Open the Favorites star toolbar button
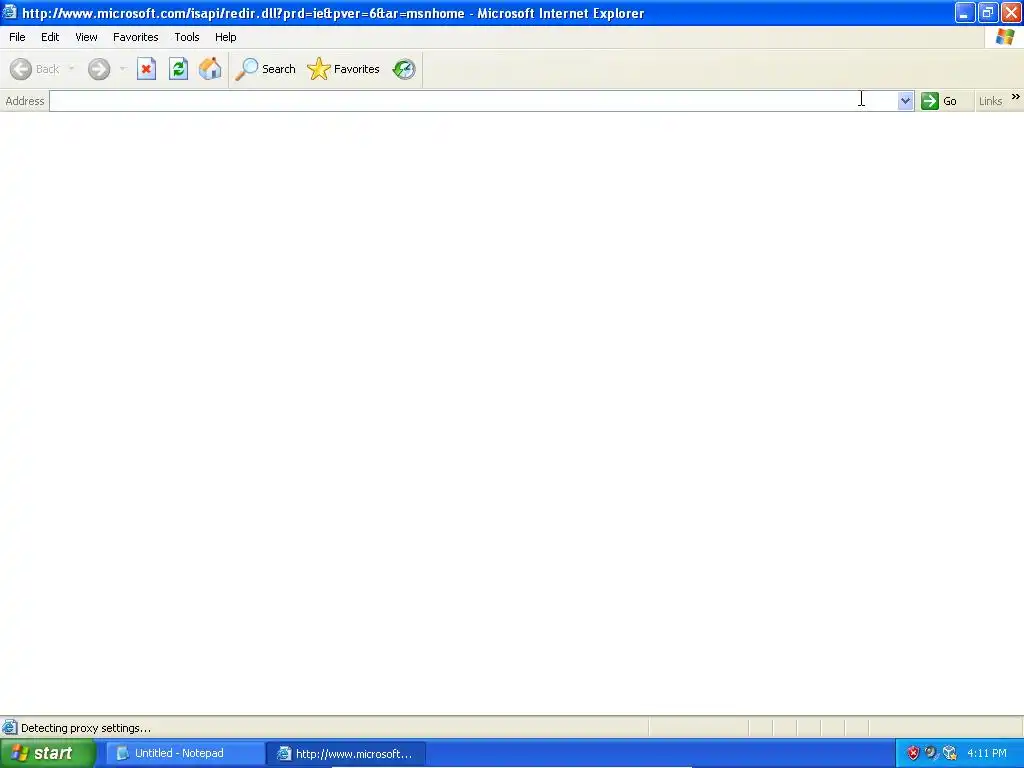Image resolution: width=1024 pixels, height=768 pixels. pyautogui.click(x=344, y=69)
